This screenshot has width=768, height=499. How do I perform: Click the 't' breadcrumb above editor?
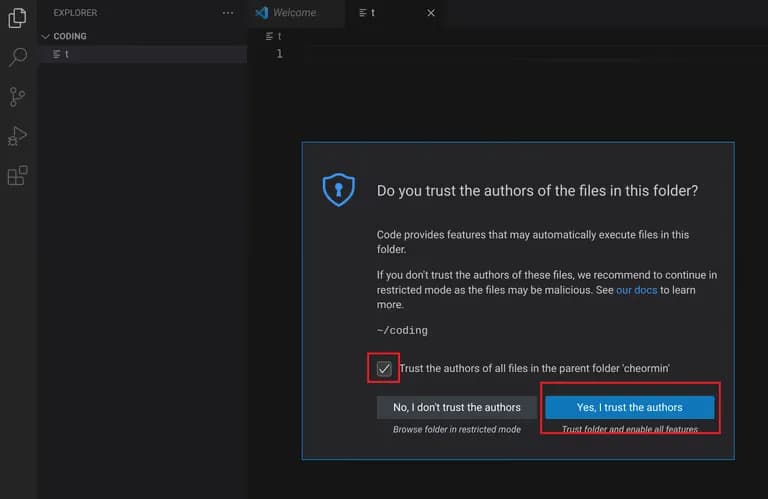[x=279, y=36]
